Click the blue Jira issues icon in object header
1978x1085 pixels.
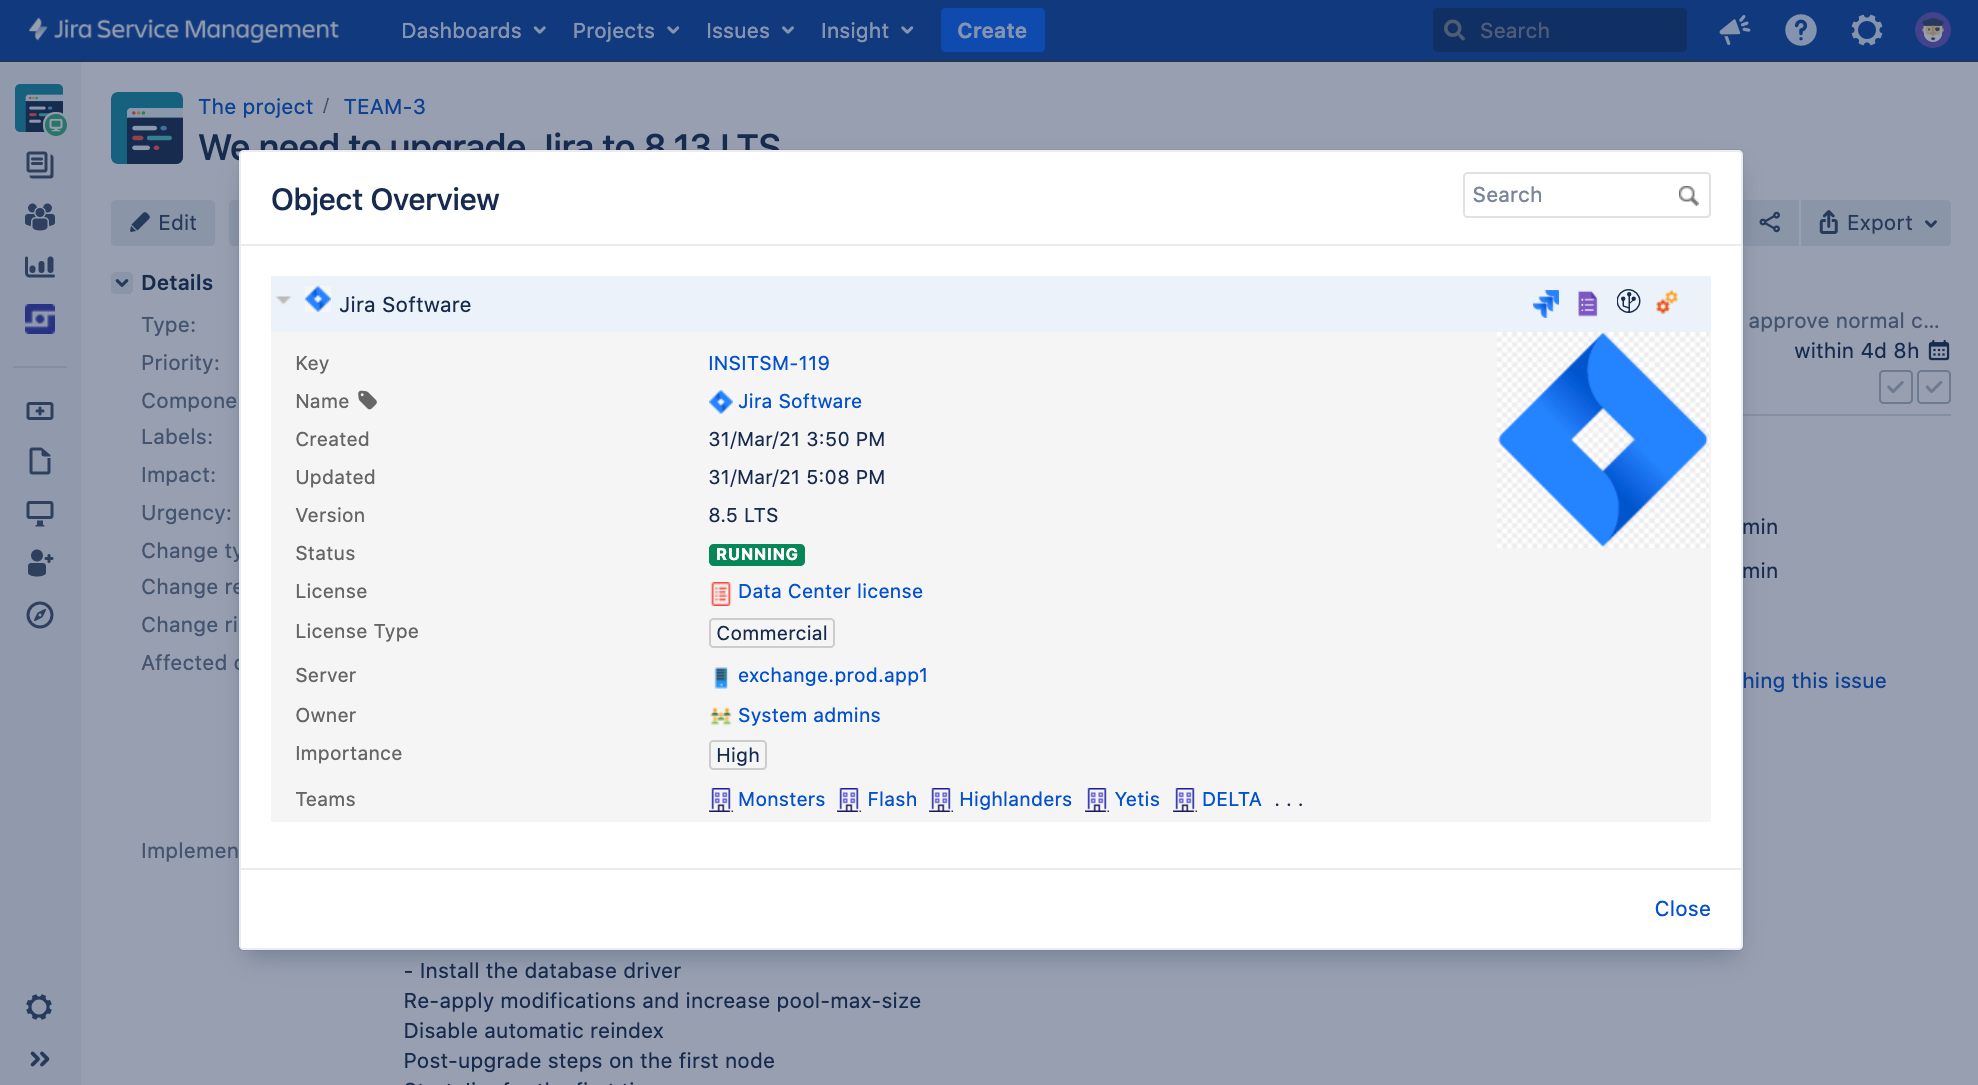click(1546, 303)
